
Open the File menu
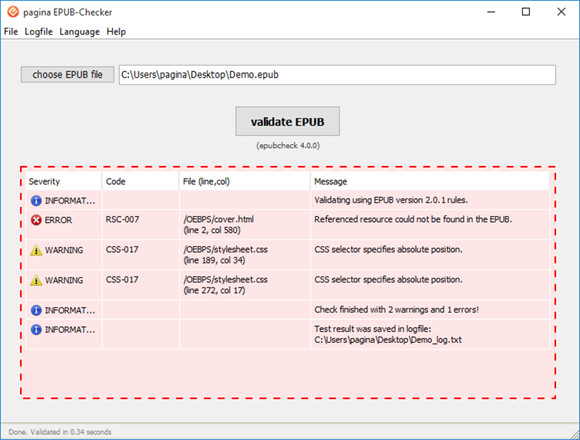pos(11,32)
